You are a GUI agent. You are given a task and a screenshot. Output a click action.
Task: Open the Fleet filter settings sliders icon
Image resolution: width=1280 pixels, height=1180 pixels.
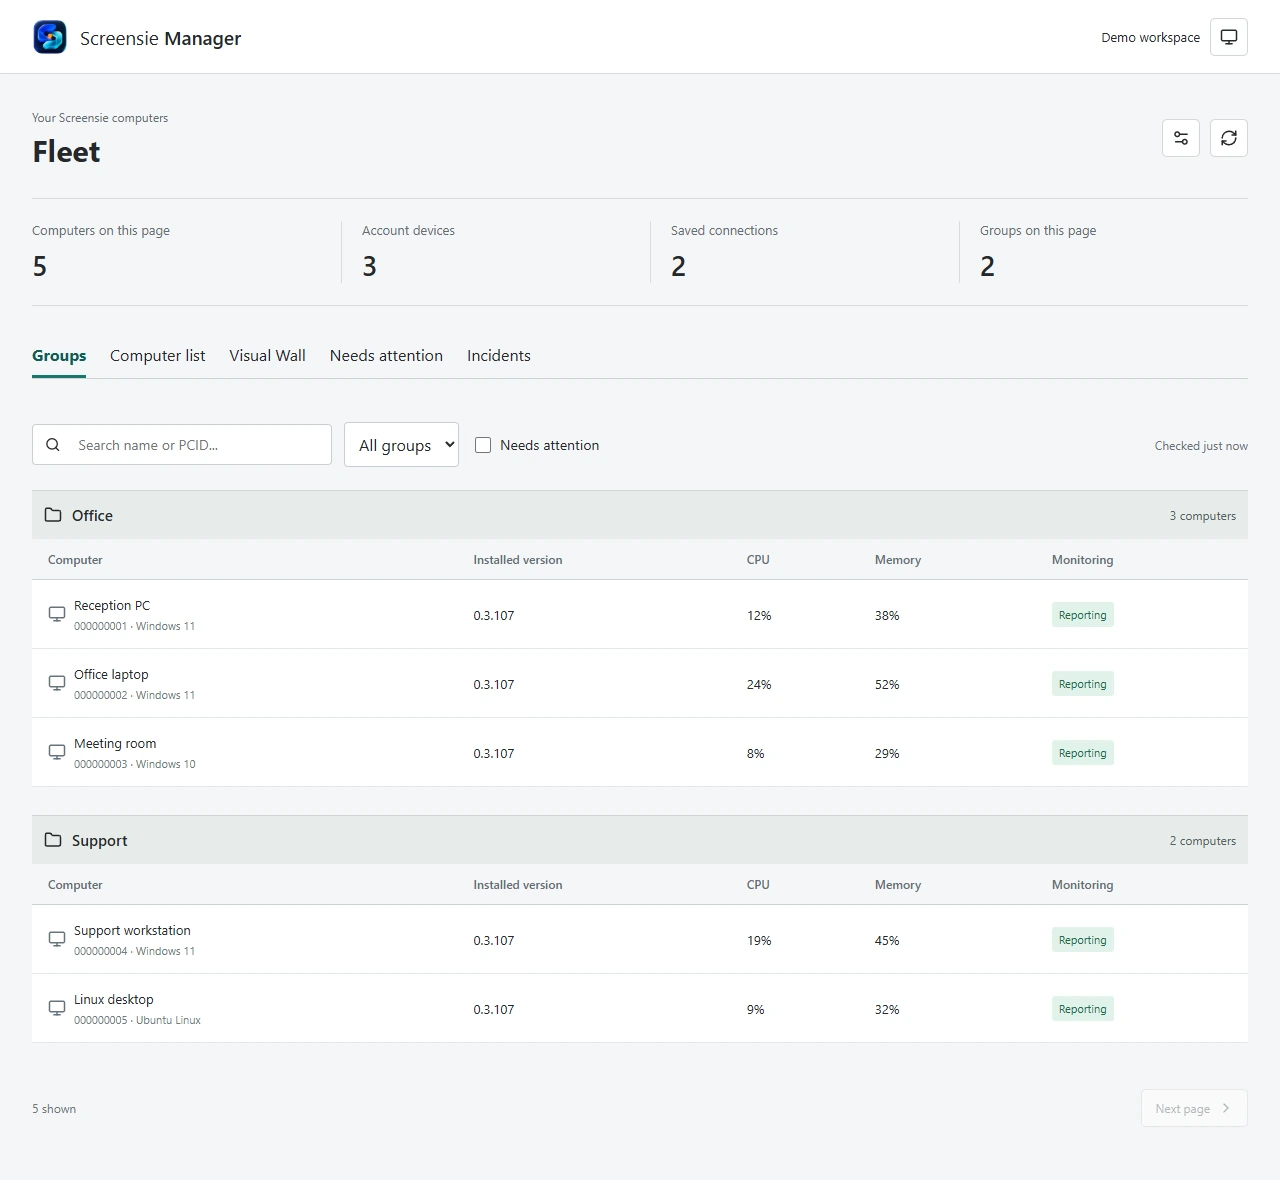[x=1181, y=138]
